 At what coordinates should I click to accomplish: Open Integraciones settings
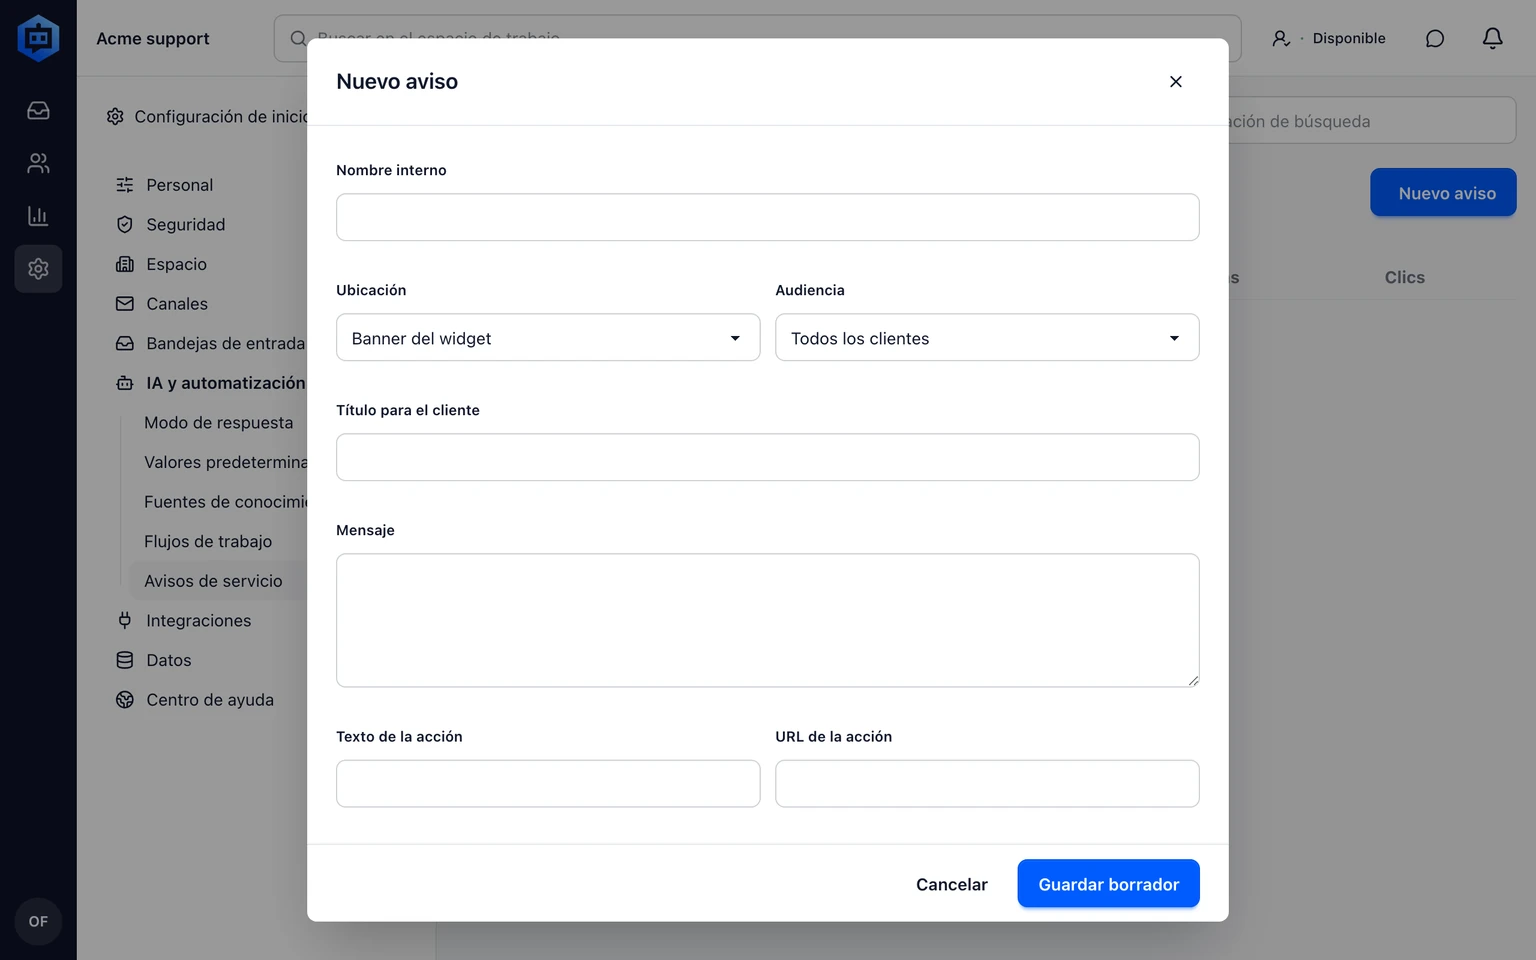[x=198, y=621]
